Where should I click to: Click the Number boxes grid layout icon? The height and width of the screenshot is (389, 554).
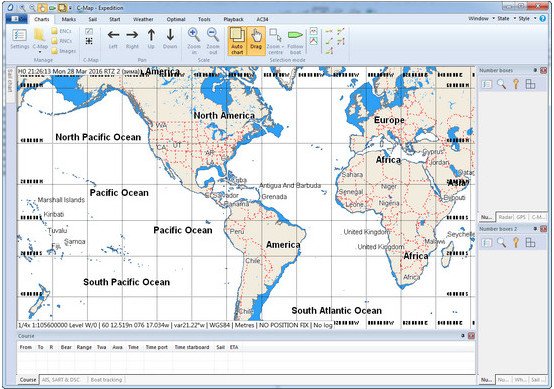[530, 84]
